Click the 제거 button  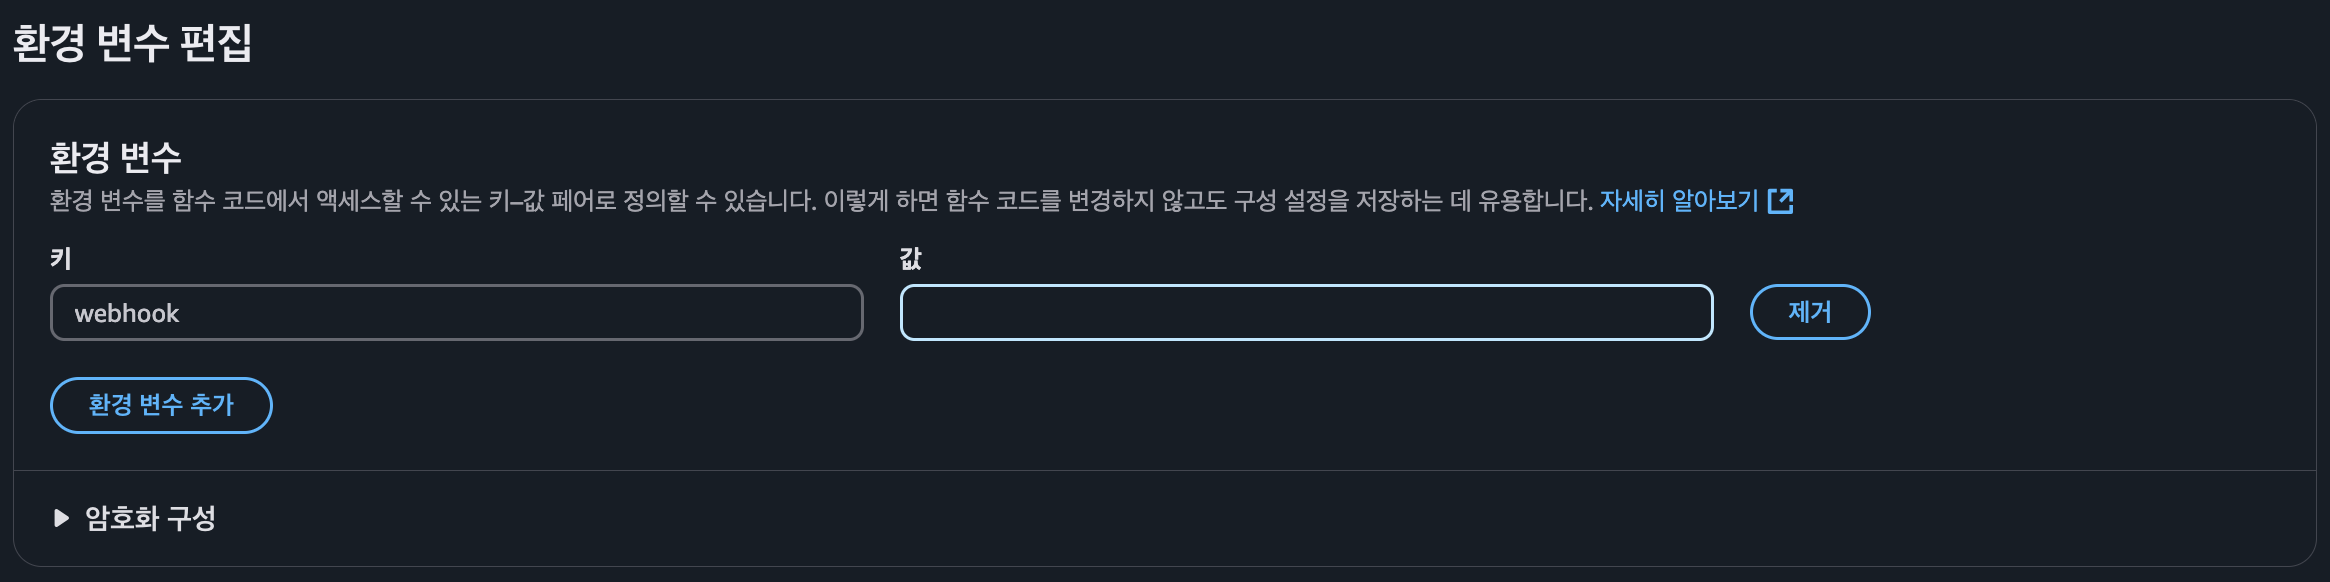pos(1810,312)
